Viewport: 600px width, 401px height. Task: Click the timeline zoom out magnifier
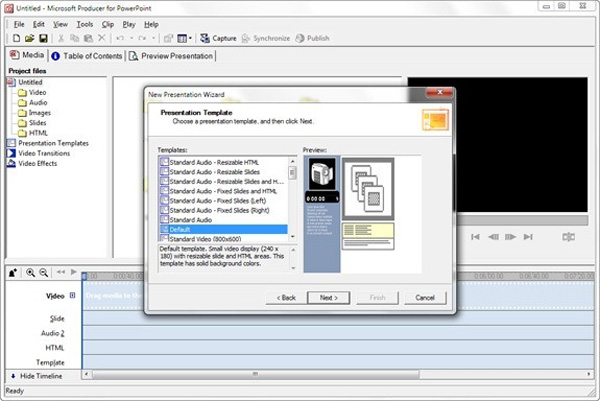click(44, 272)
